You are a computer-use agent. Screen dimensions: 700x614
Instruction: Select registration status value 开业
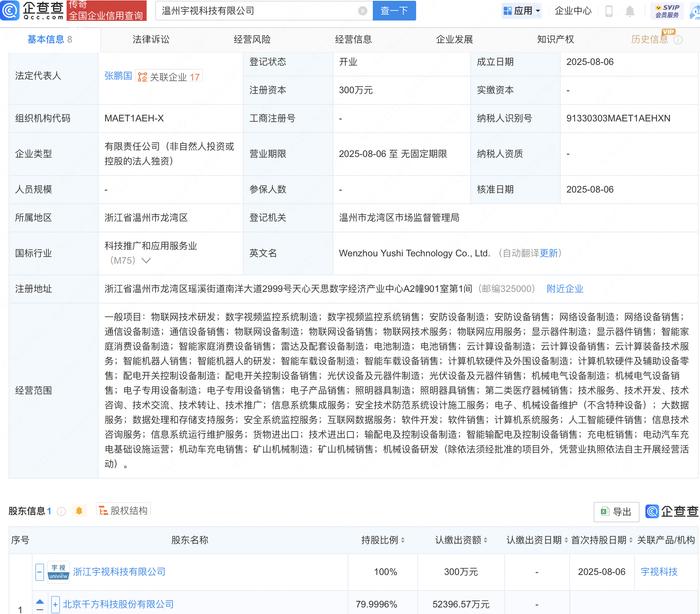(348, 62)
